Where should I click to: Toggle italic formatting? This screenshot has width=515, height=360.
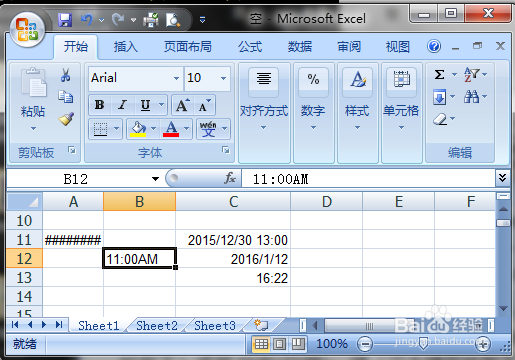122,105
